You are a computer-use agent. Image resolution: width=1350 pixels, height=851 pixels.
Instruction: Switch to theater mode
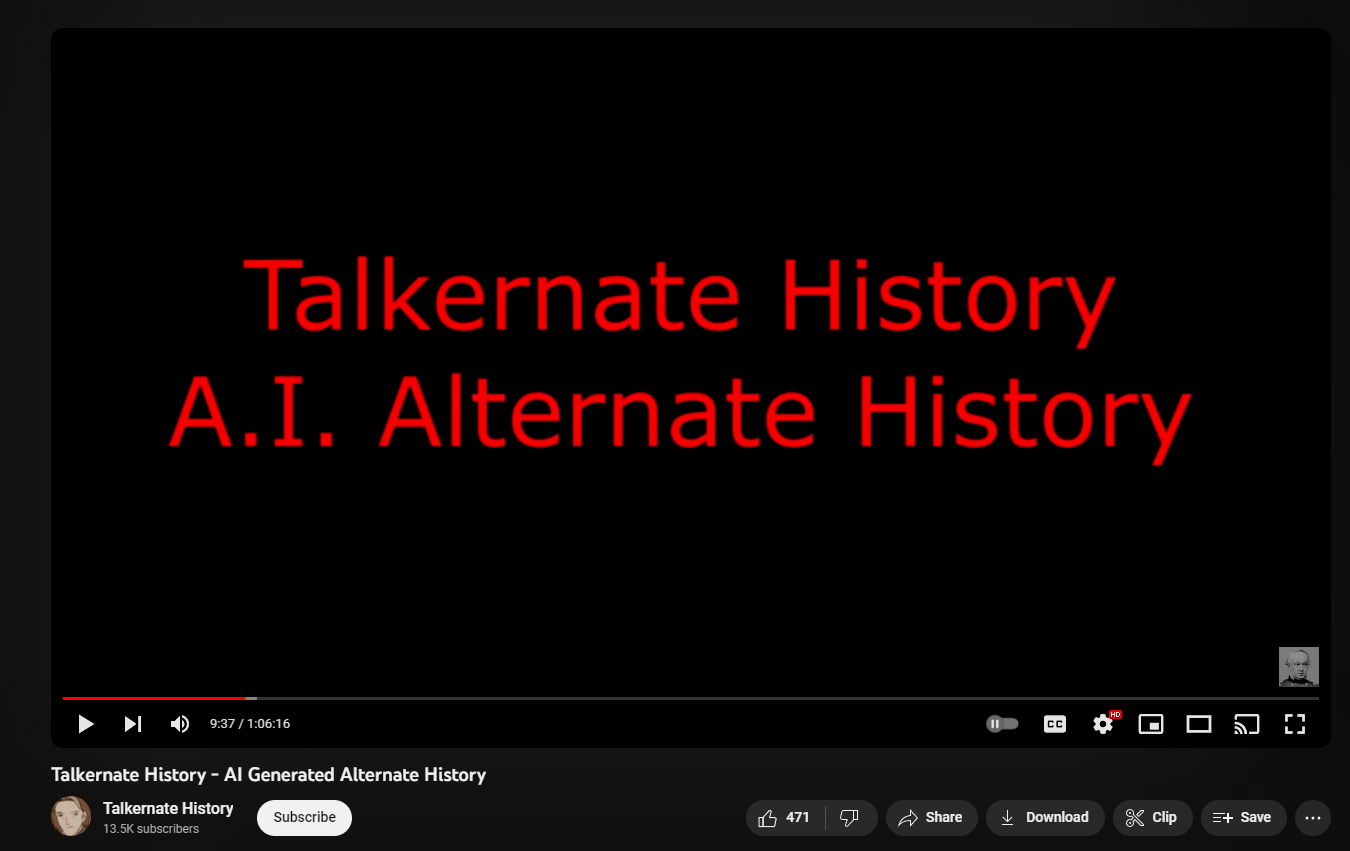[x=1199, y=724]
